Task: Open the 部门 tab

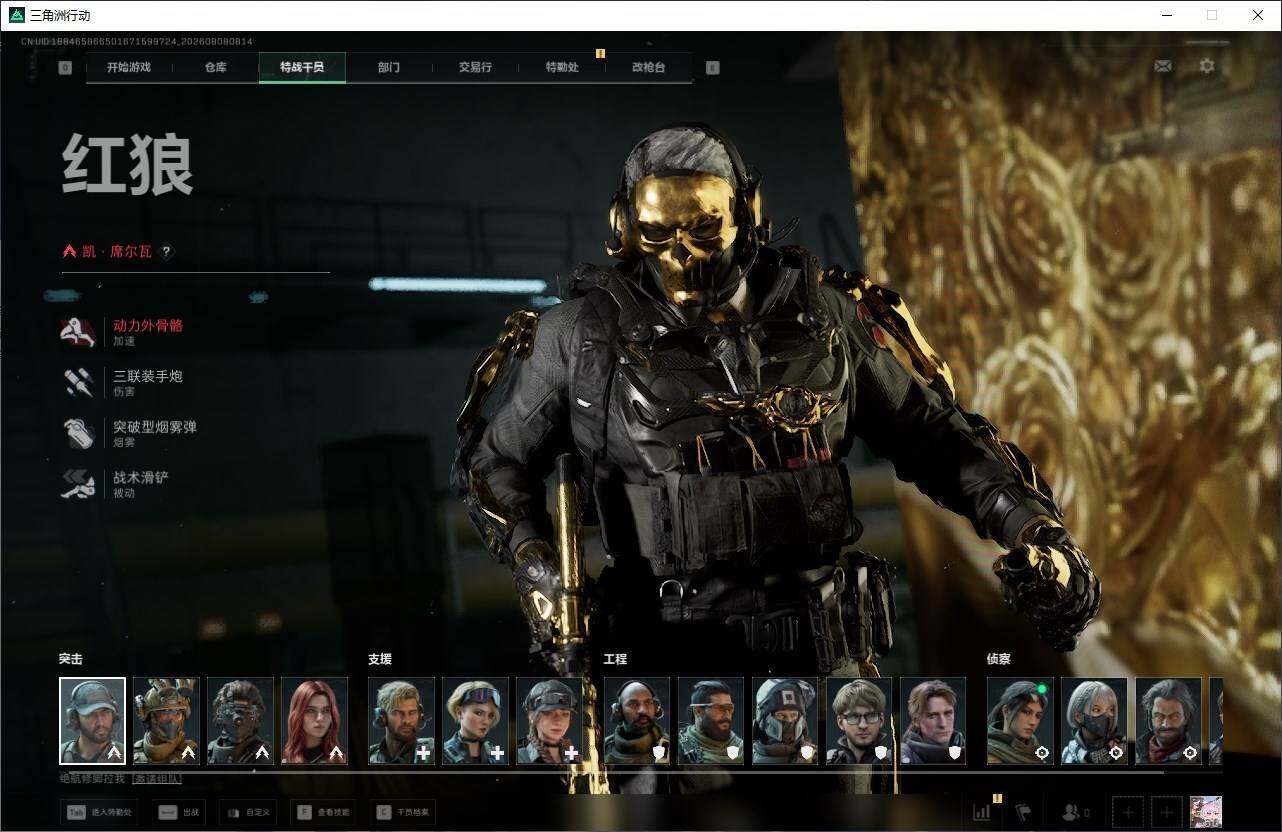Action: point(389,67)
